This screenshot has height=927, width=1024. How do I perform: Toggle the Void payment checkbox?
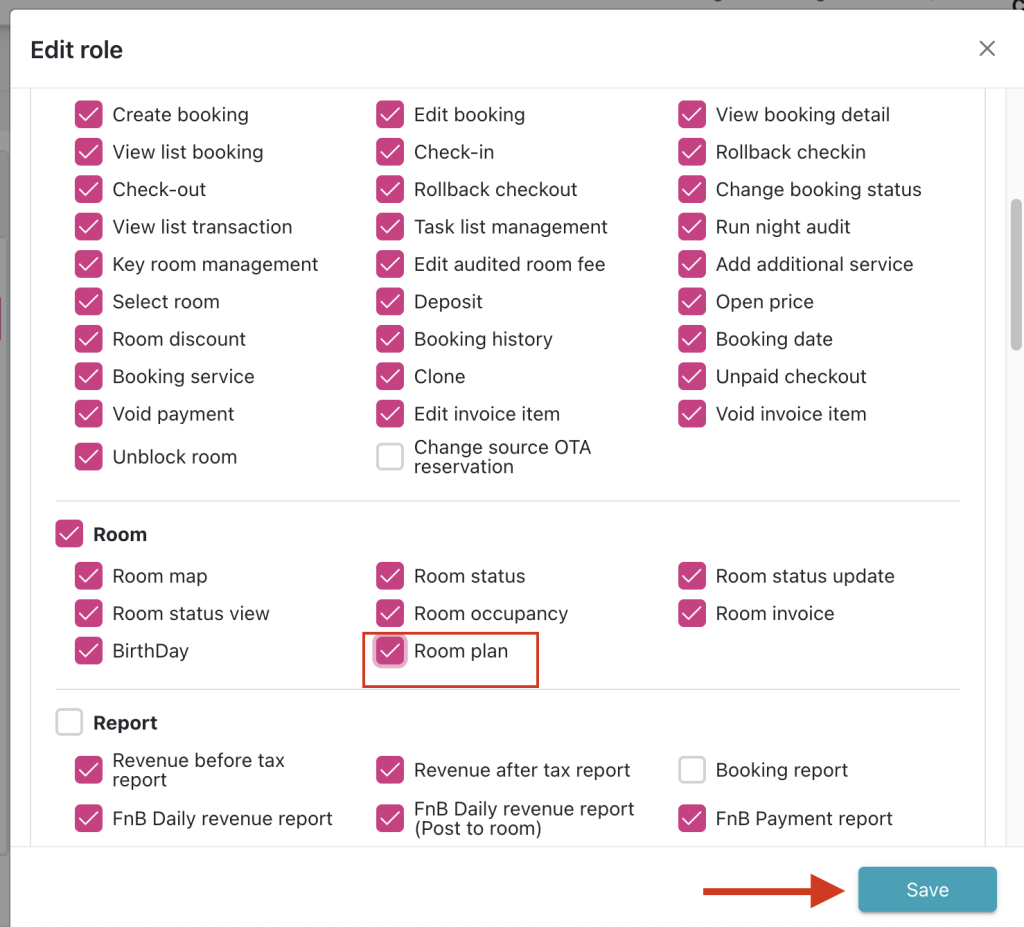click(x=89, y=414)
